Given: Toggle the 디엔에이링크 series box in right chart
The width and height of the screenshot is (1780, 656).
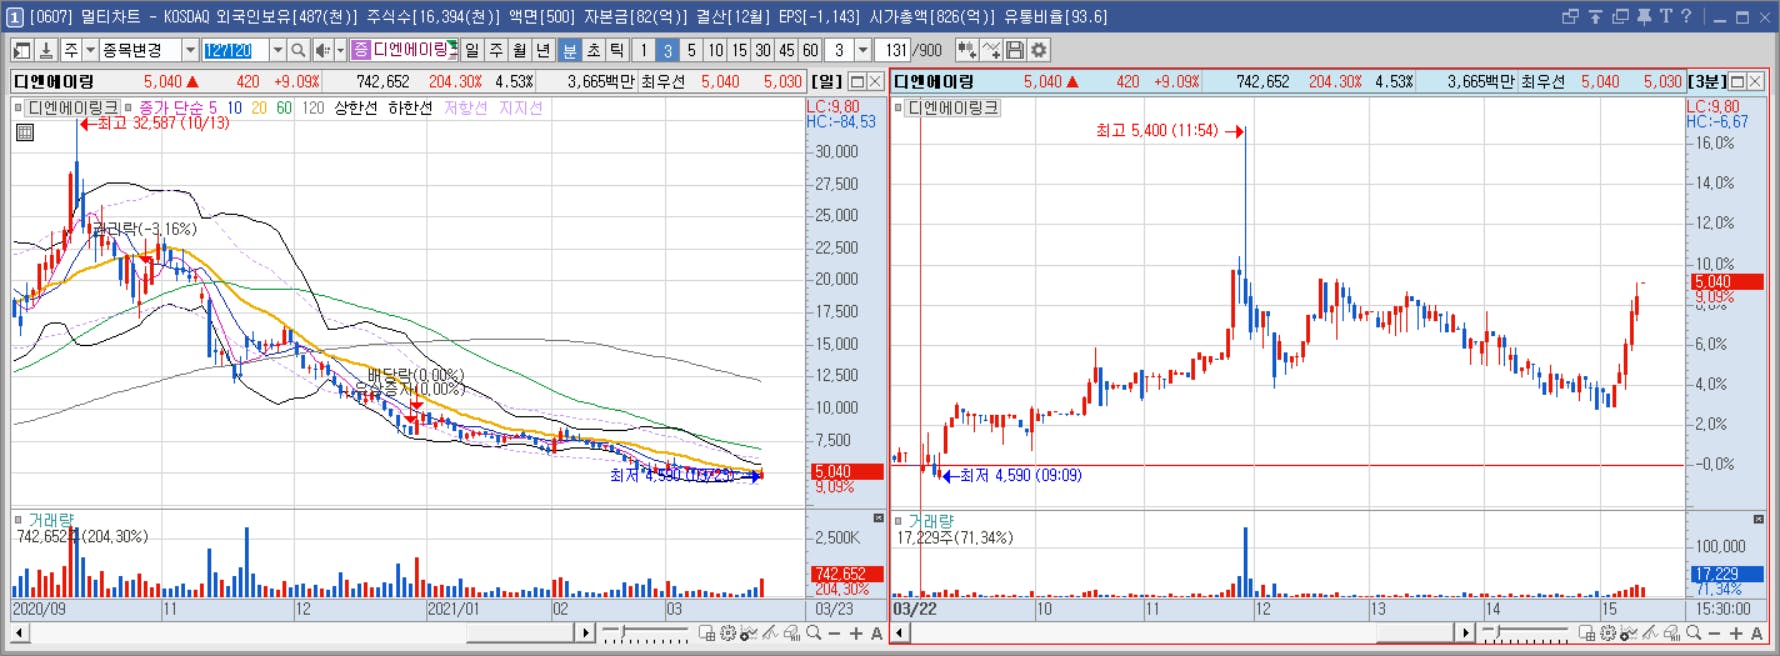Looking at the screenshot, I should click(x=898, y=107).
